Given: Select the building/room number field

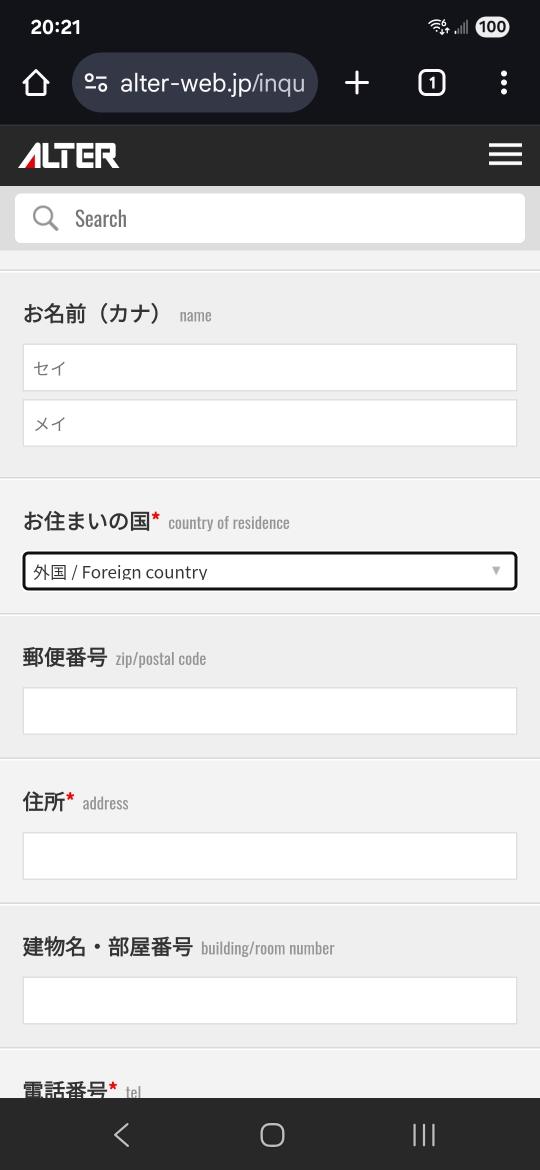Looking at the screenshot, I should point(270,1001).
